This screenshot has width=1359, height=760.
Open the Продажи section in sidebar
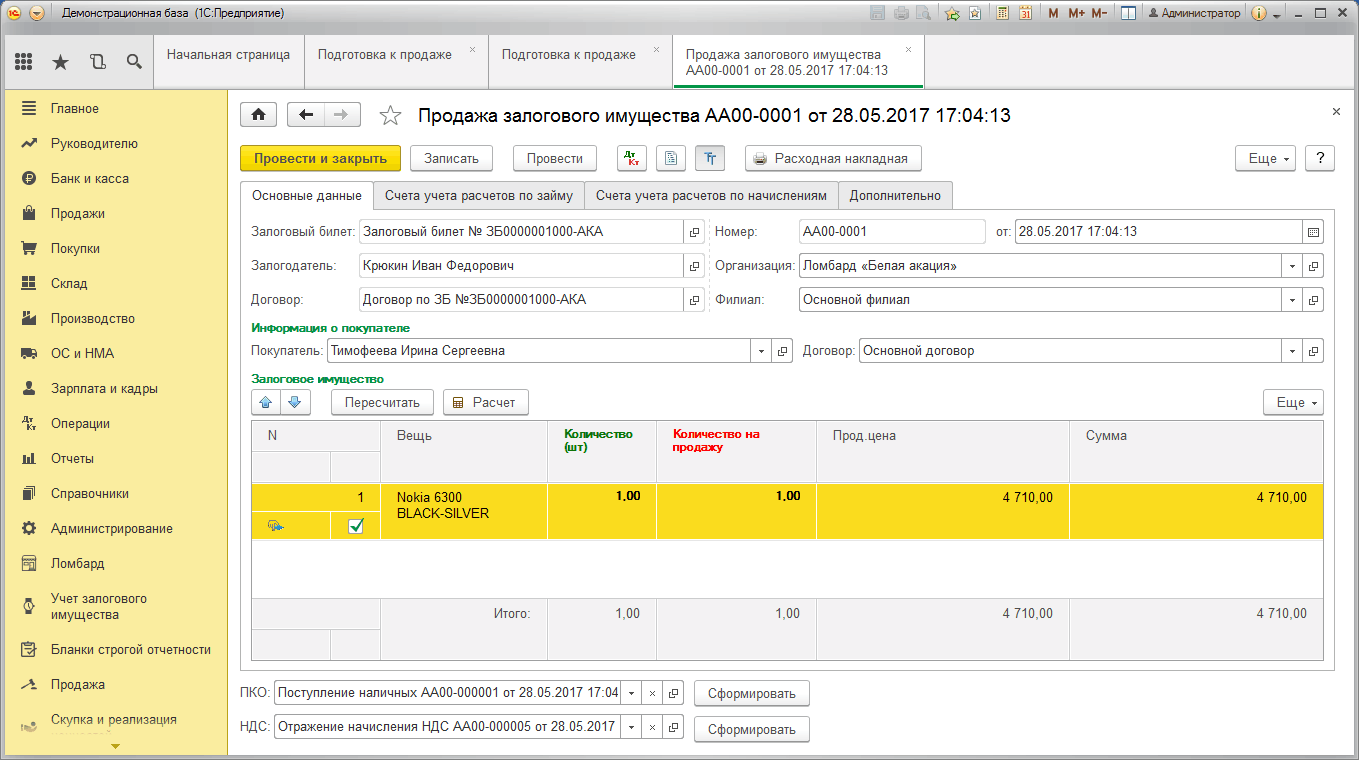click(x=78, y=213)
